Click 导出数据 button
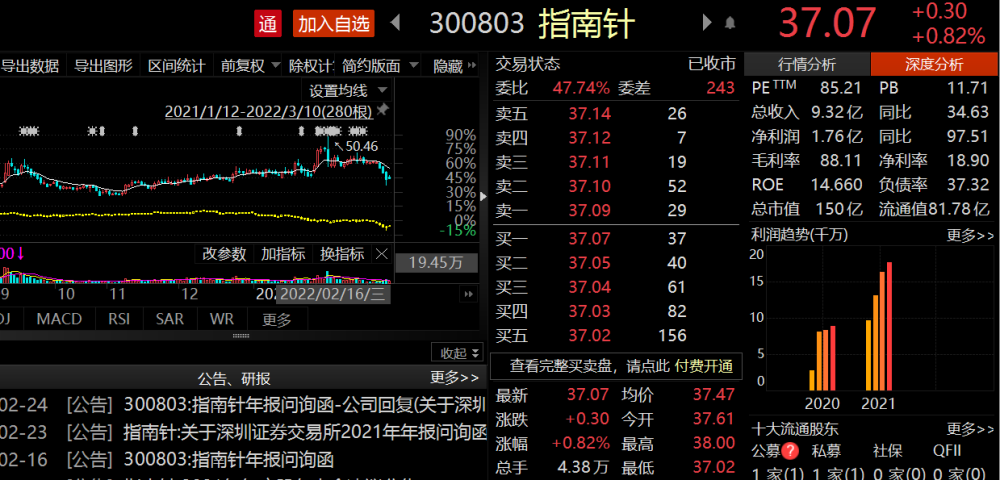 pyautogui.click(x=29, y=66)
